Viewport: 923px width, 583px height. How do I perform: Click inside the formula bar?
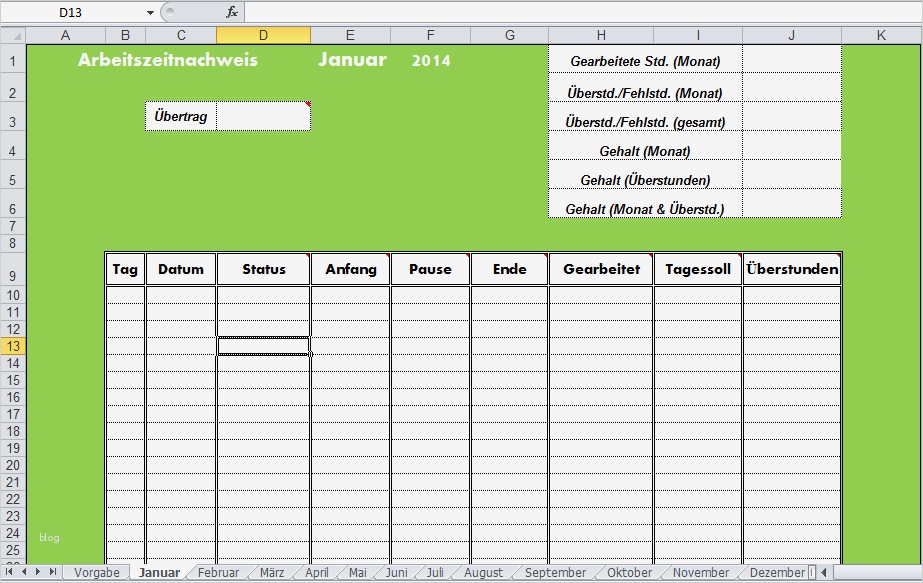500,12
